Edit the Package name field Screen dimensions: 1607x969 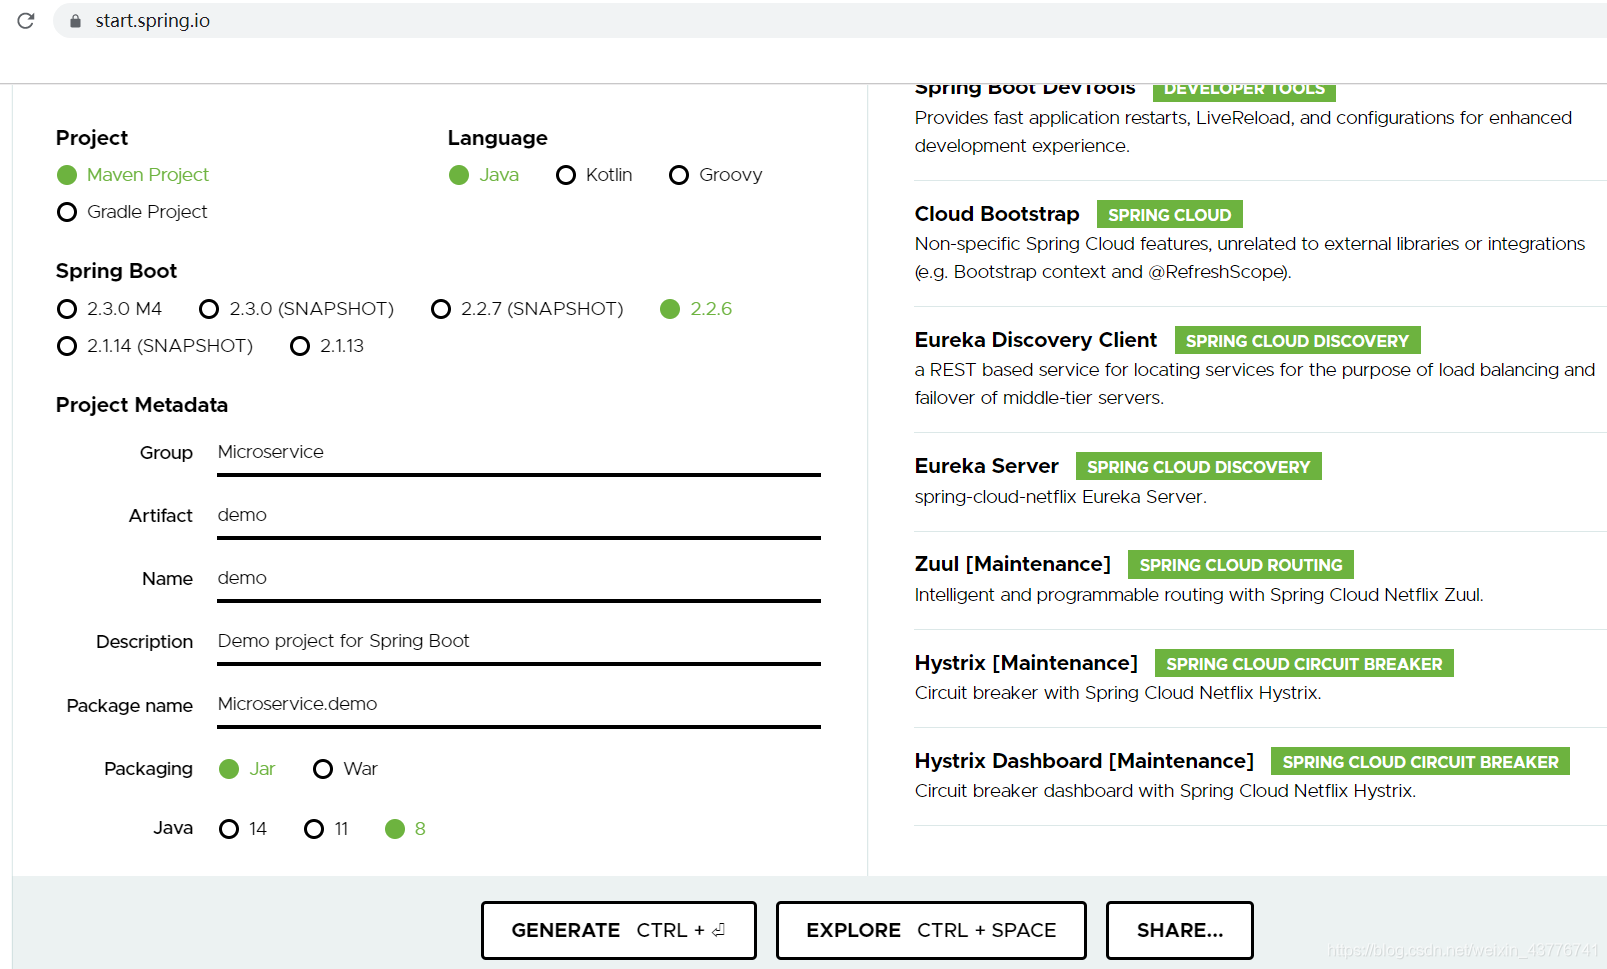pyautogui.click(x=519, y=705)
